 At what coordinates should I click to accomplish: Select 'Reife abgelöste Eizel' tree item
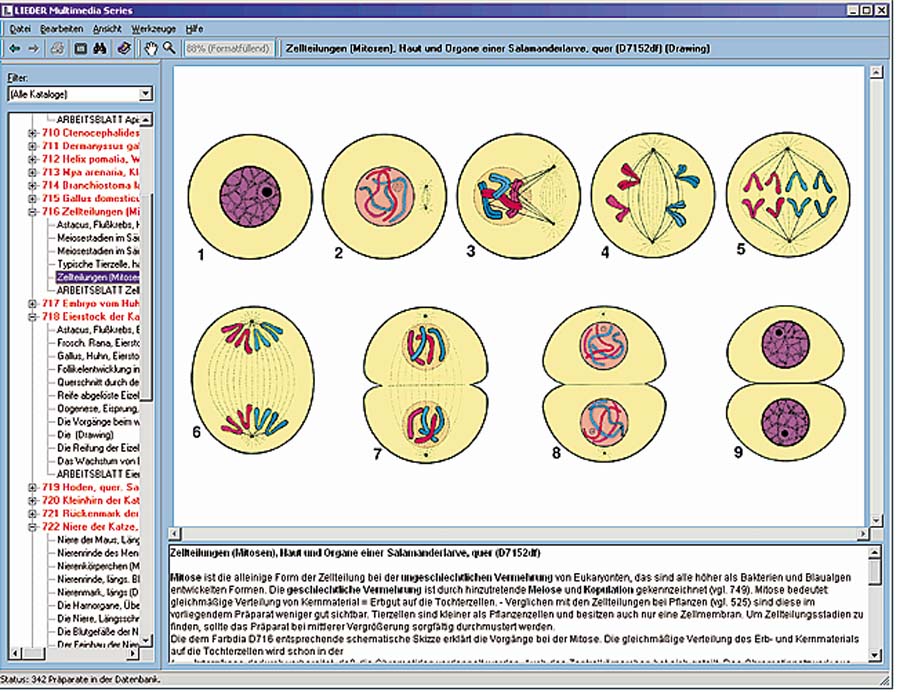pos(98,395)
